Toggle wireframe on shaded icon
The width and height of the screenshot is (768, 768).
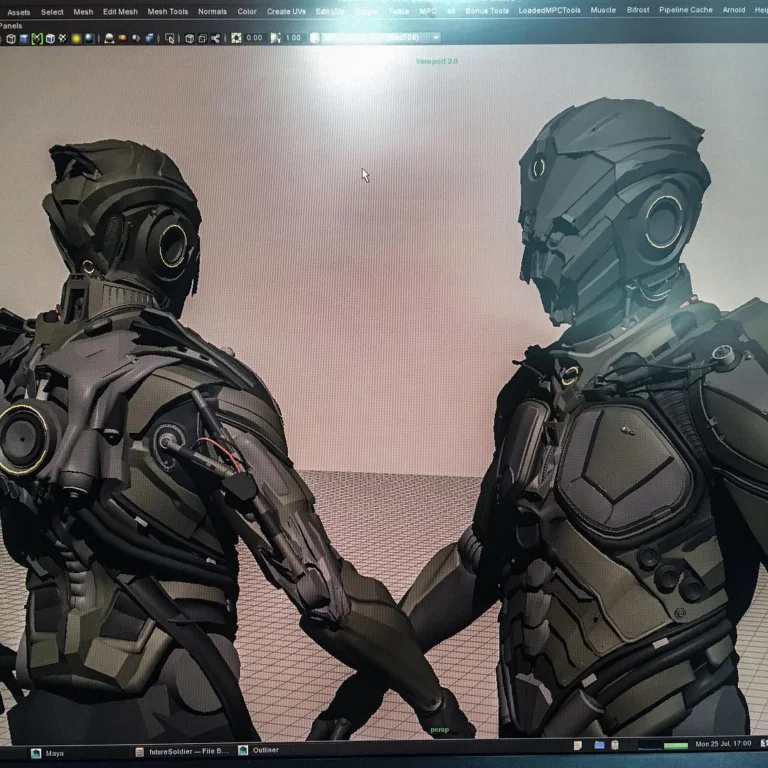coord(37,38)
